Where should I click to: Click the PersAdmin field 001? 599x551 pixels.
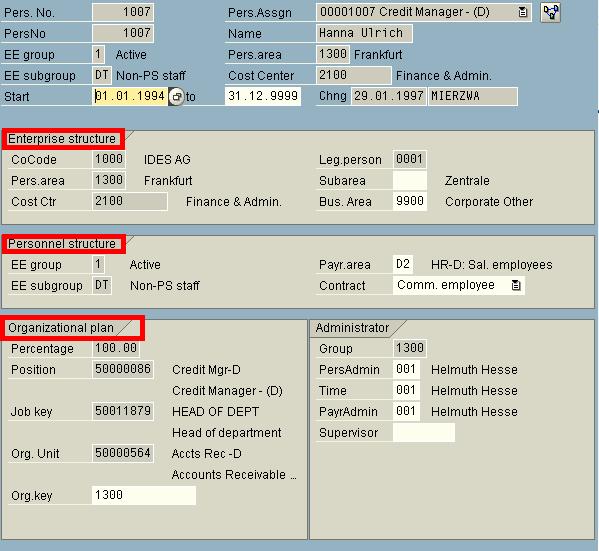coord(406,369)
